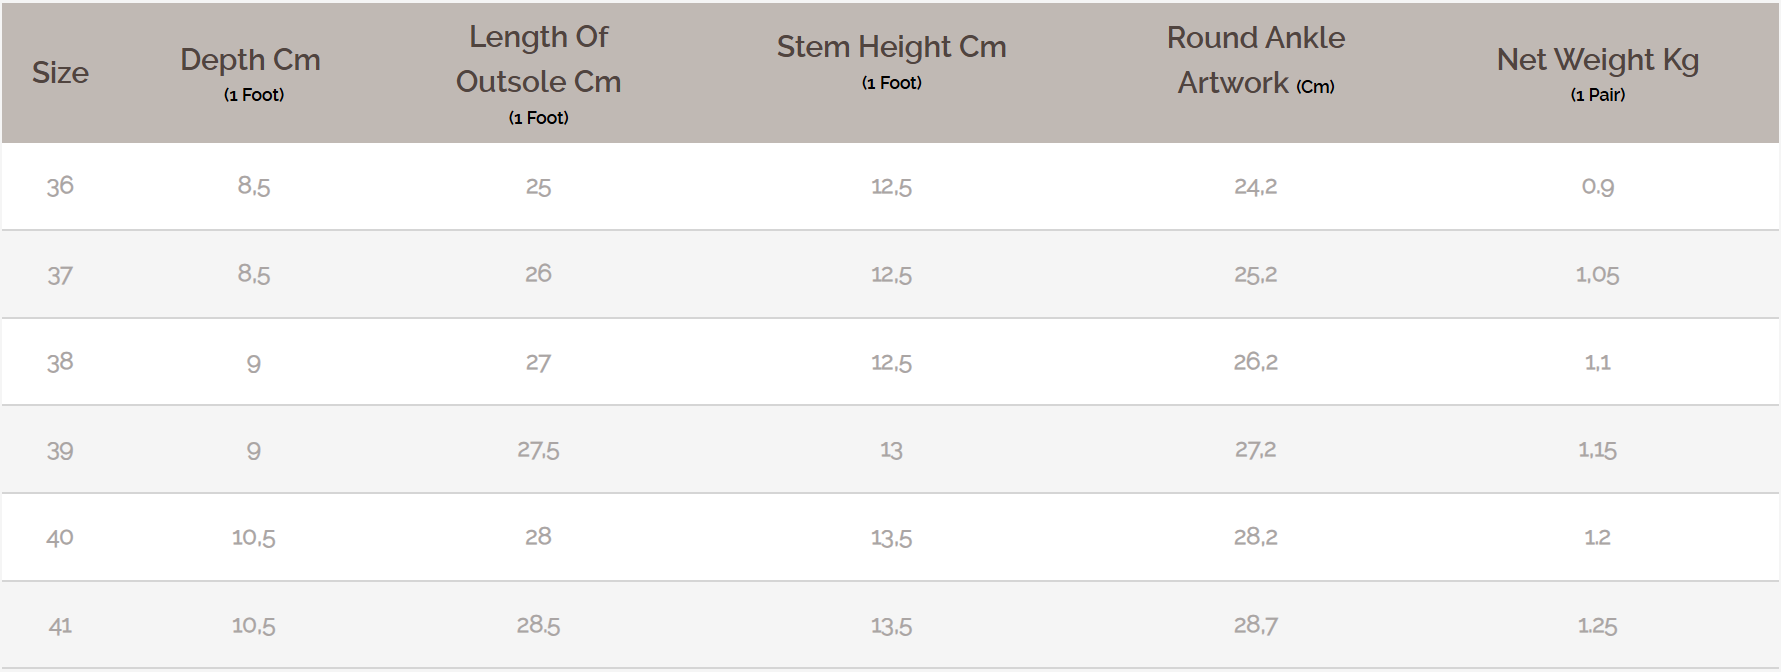Click the Length Of Outsole Cm header
1781x672 pixels.
[538, 60]
